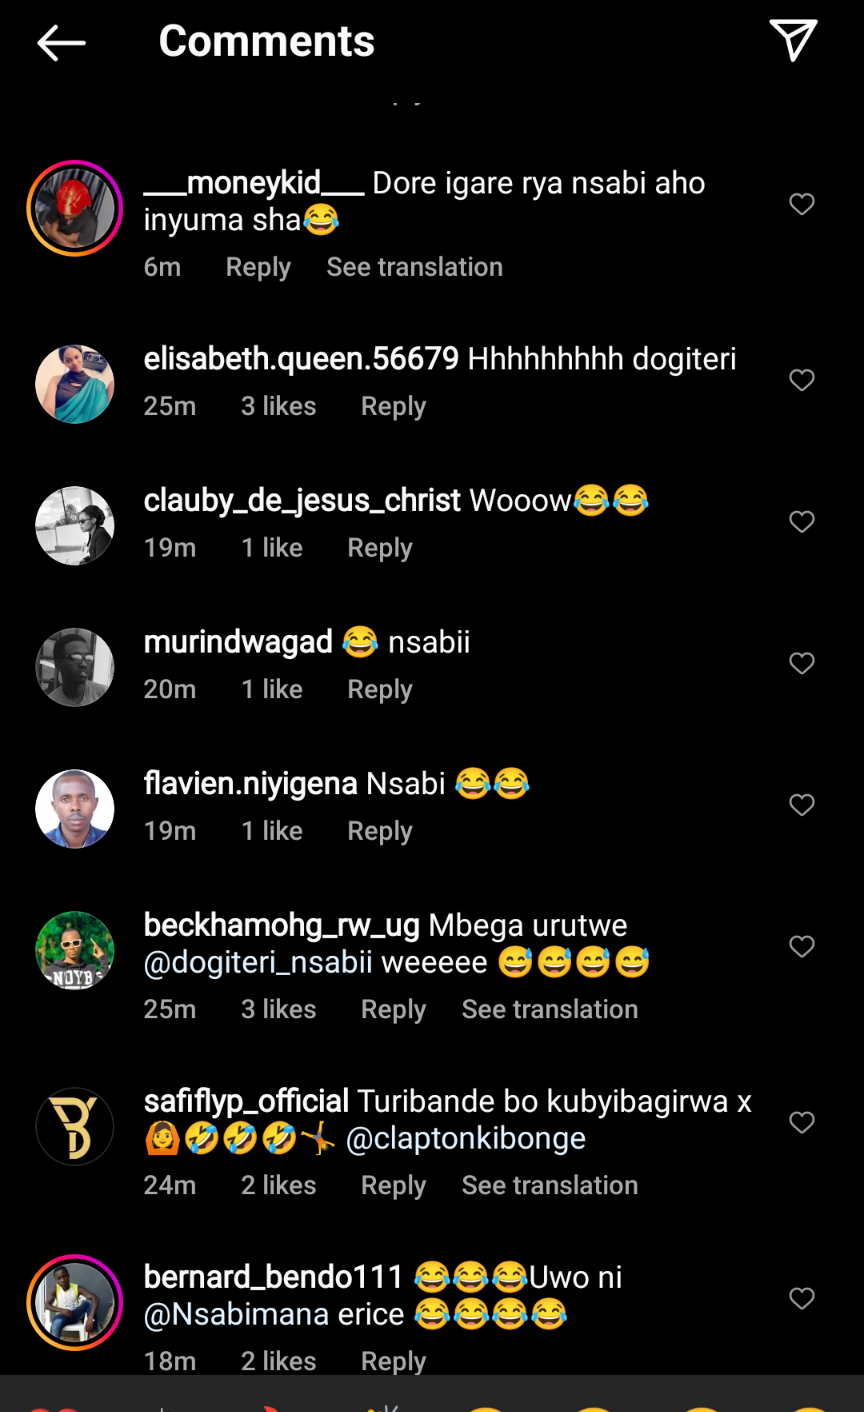This screenshot has width=864, height=1412.
Task: Like bernard_bendo111's comment
Action: tap(802, 1299)
